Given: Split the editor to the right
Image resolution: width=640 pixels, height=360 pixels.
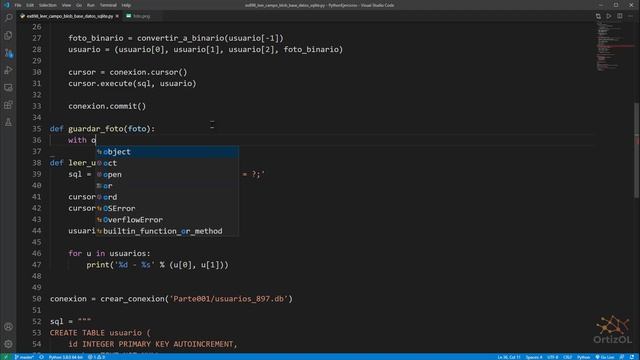Looking at the screenshot, I should coord(620,16).
